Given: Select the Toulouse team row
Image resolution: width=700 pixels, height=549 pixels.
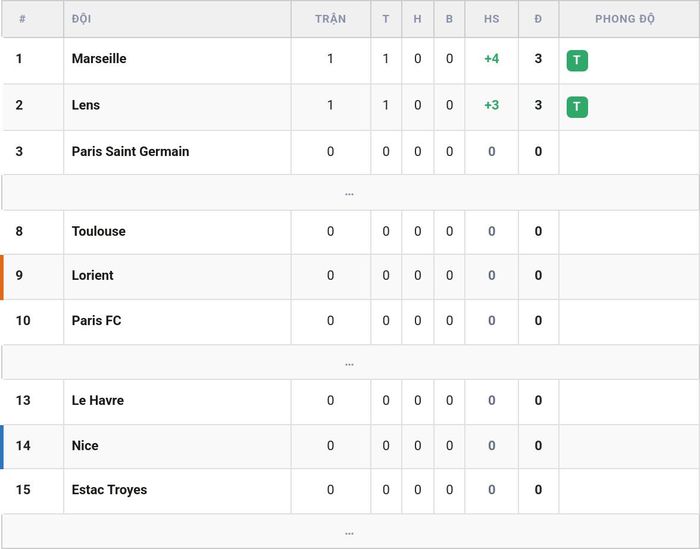Looking at the screenshot, I should click(350, 232).
